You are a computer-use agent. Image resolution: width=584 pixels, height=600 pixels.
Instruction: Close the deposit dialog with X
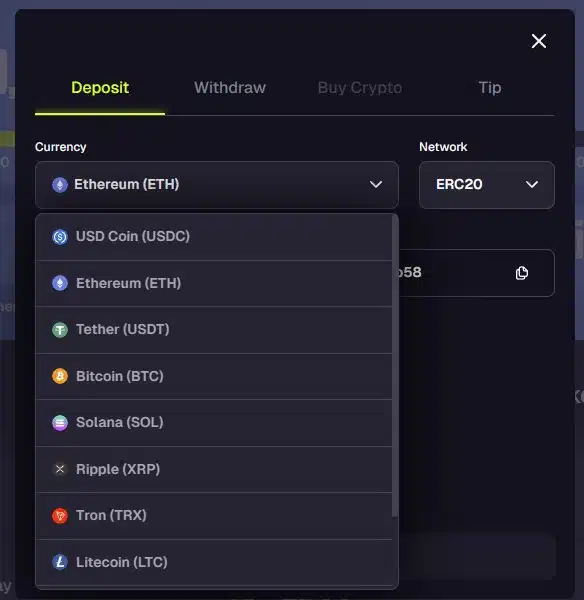(538, 41)
